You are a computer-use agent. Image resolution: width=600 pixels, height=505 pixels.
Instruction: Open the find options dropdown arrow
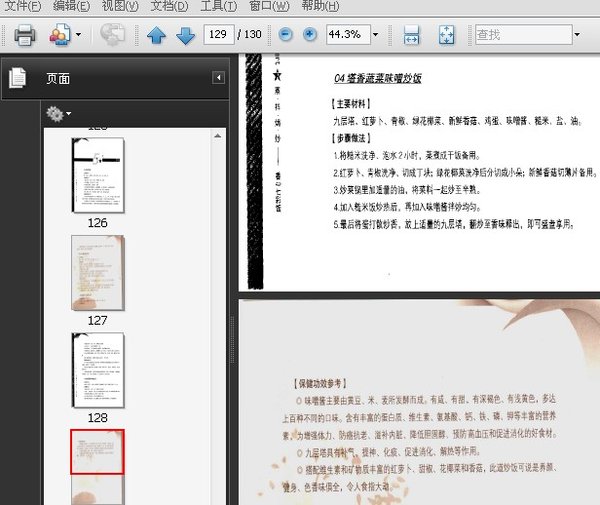pyautogui.click(x=577, y=34)
